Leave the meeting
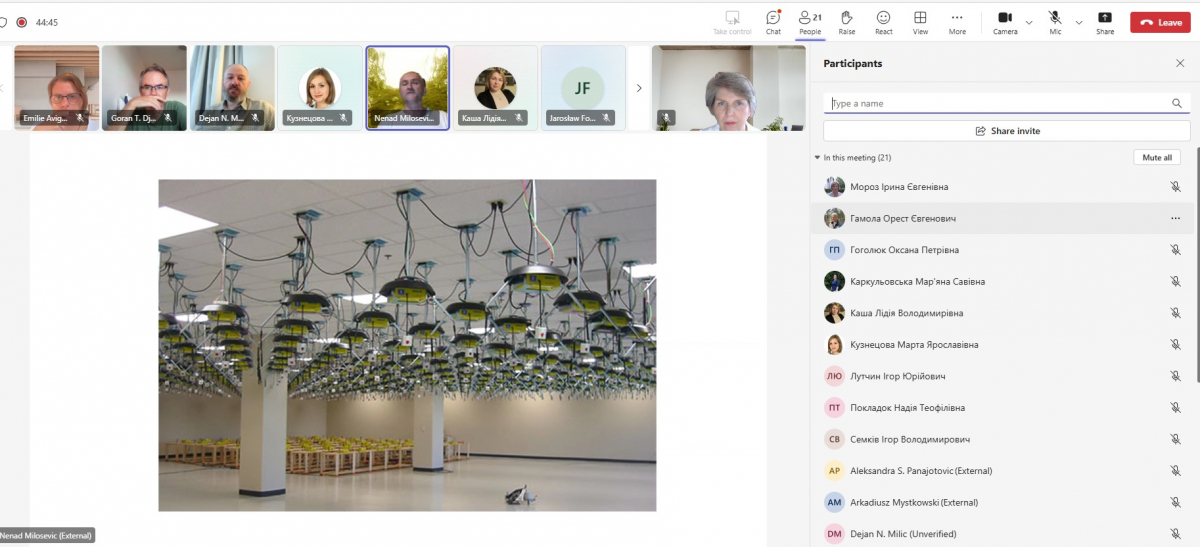 1160,22
